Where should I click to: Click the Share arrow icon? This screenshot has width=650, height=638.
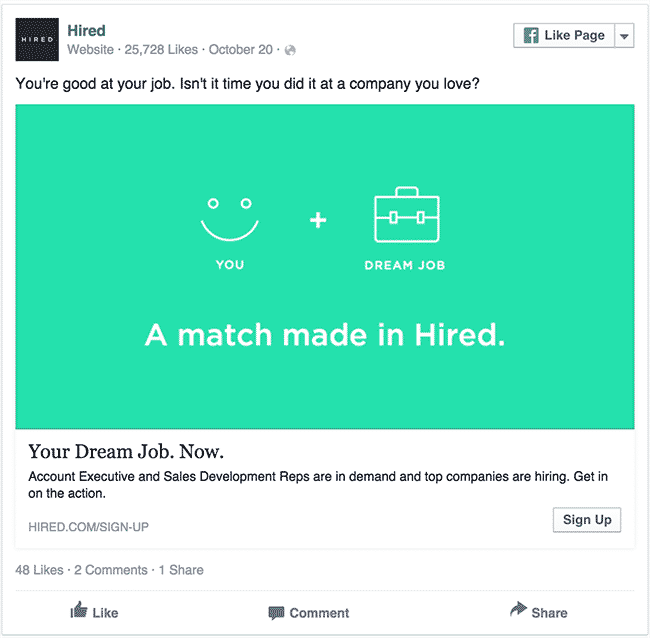pos(518,609)
